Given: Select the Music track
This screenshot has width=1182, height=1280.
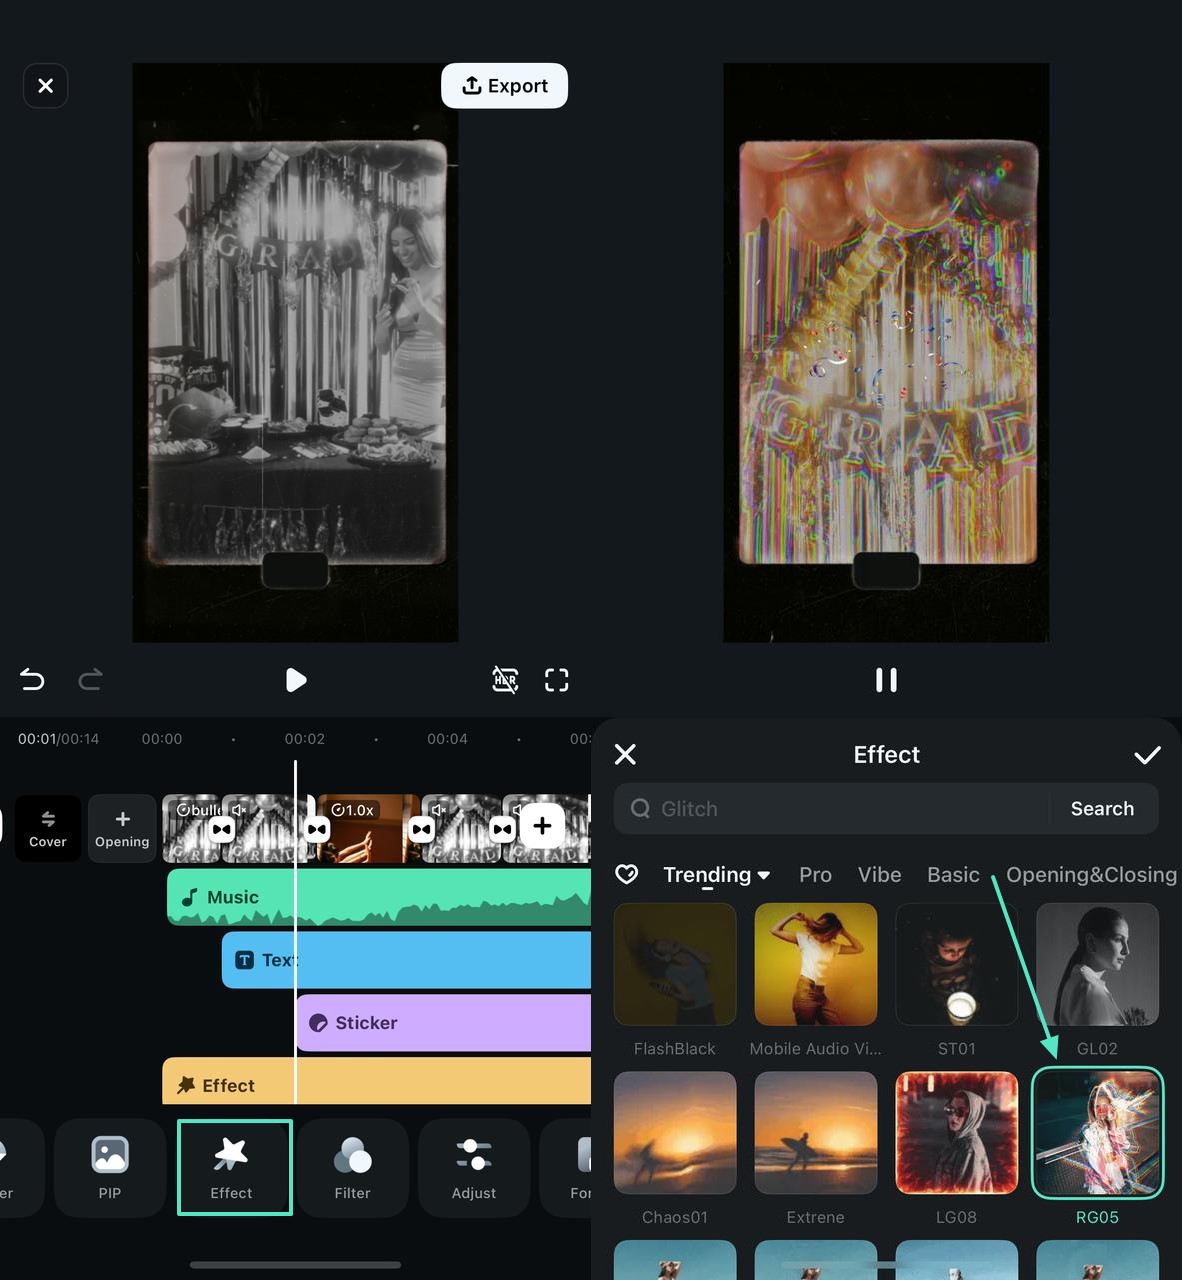Looking at the screenshot, I should pos(378,897).
